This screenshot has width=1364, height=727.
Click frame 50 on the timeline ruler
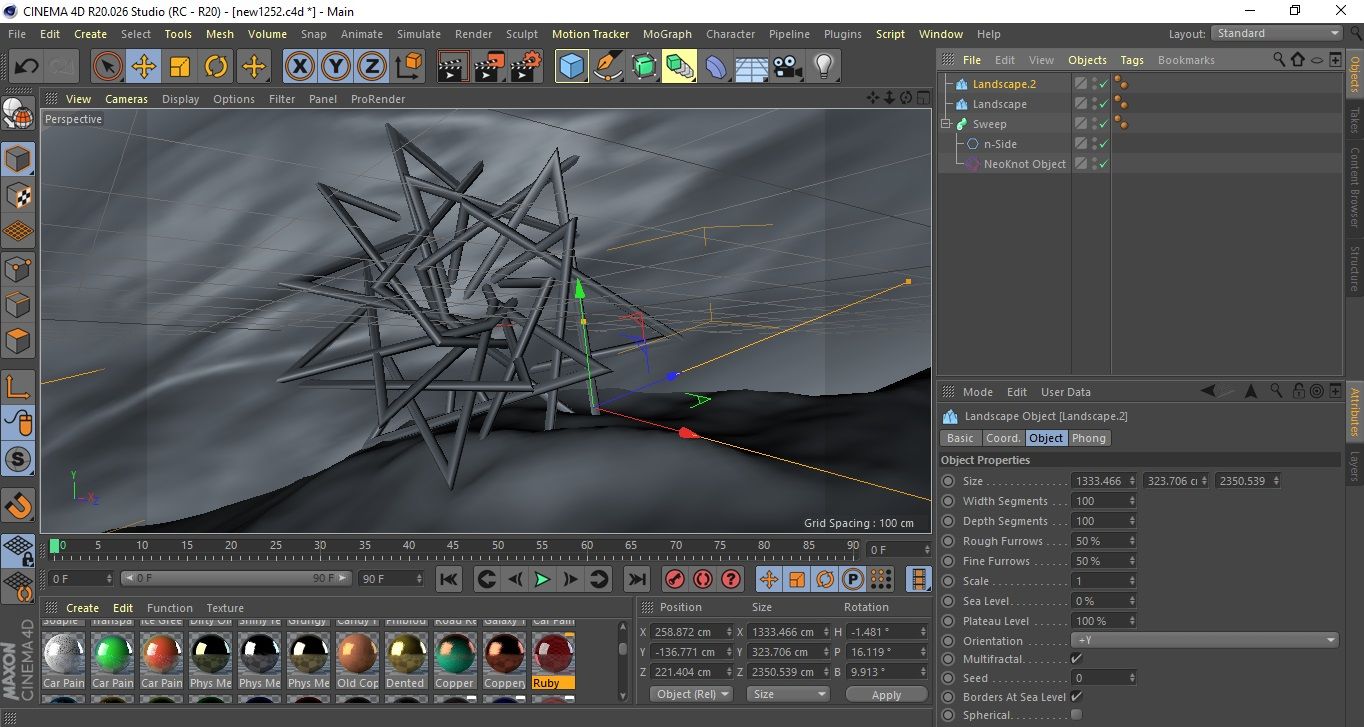497,545
